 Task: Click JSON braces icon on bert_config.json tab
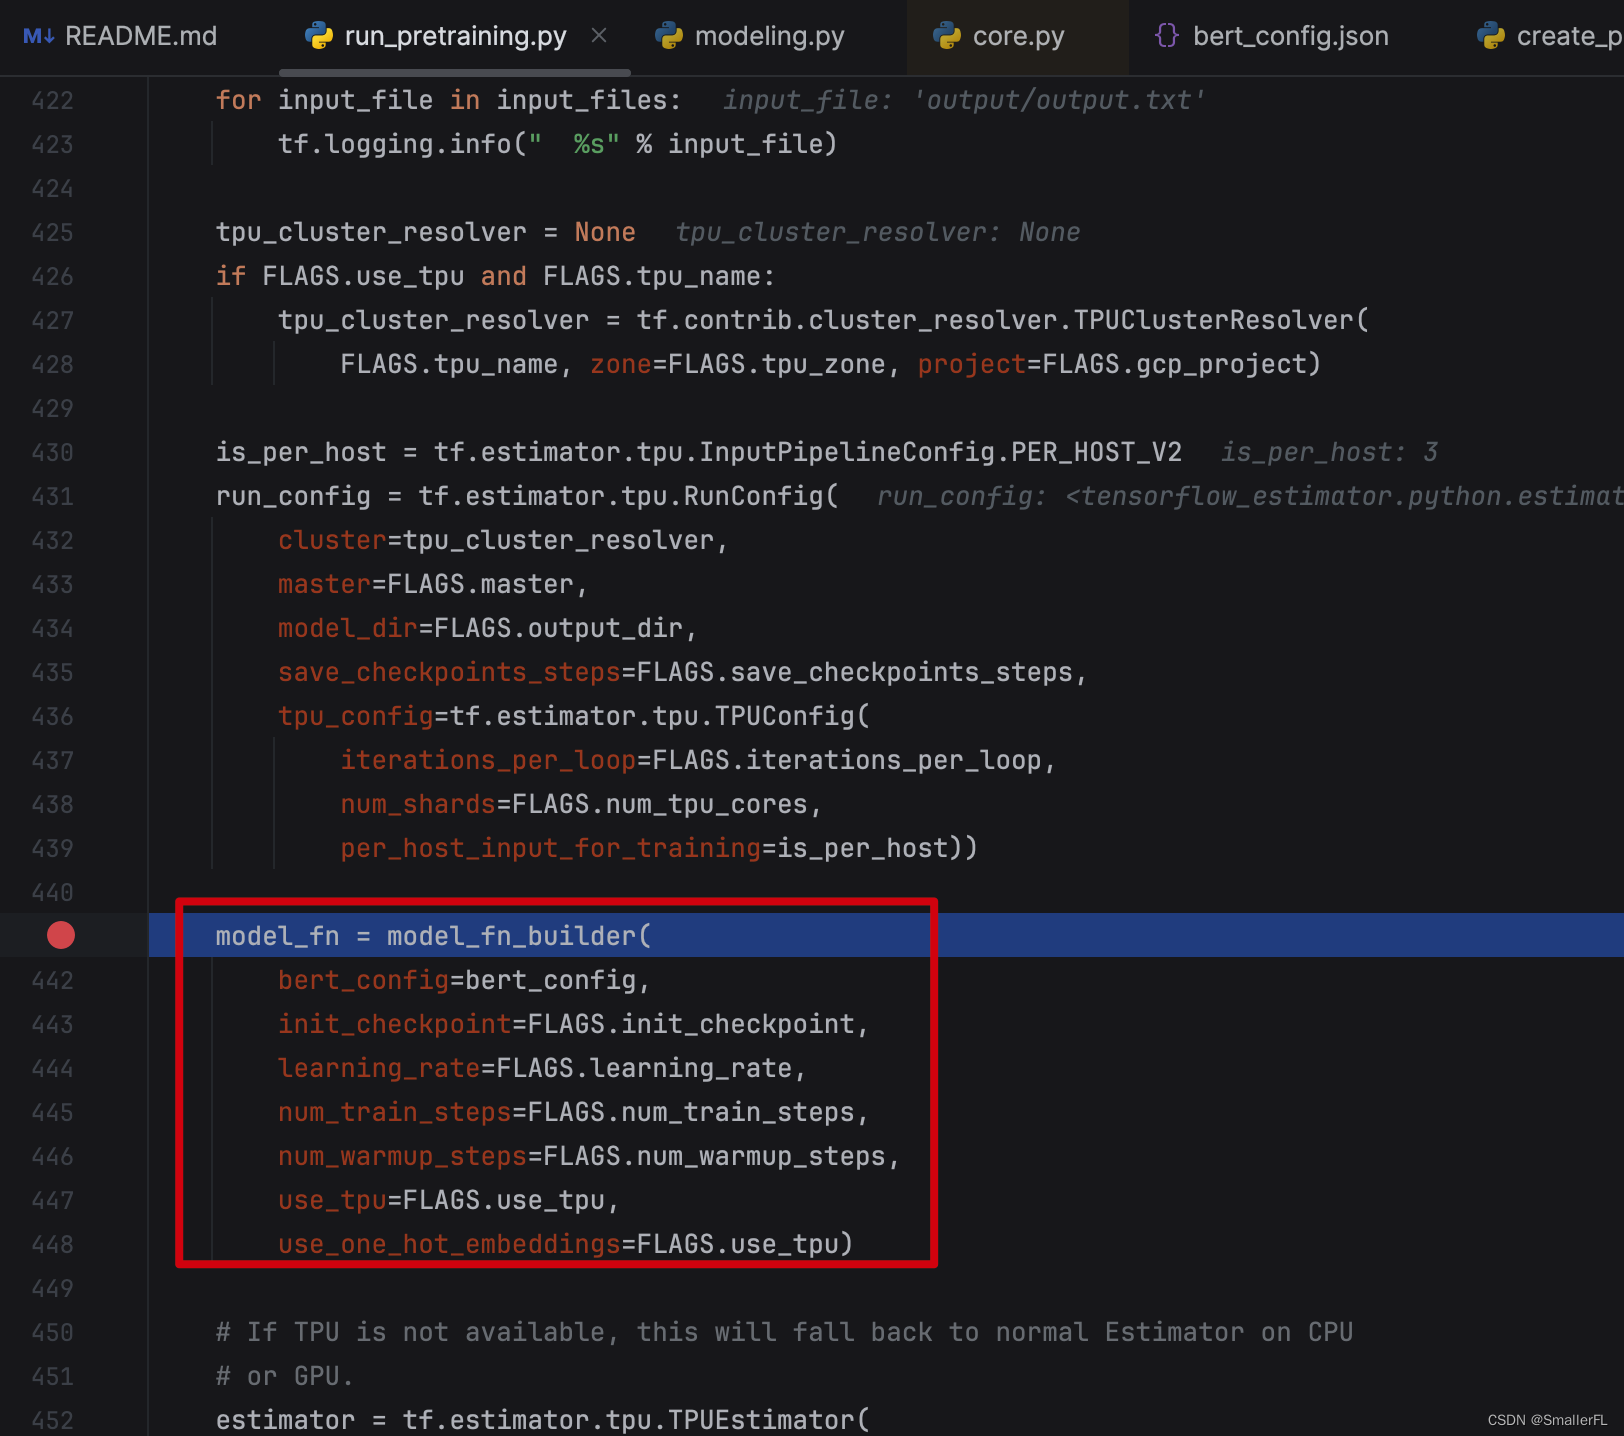[1166, 37]
